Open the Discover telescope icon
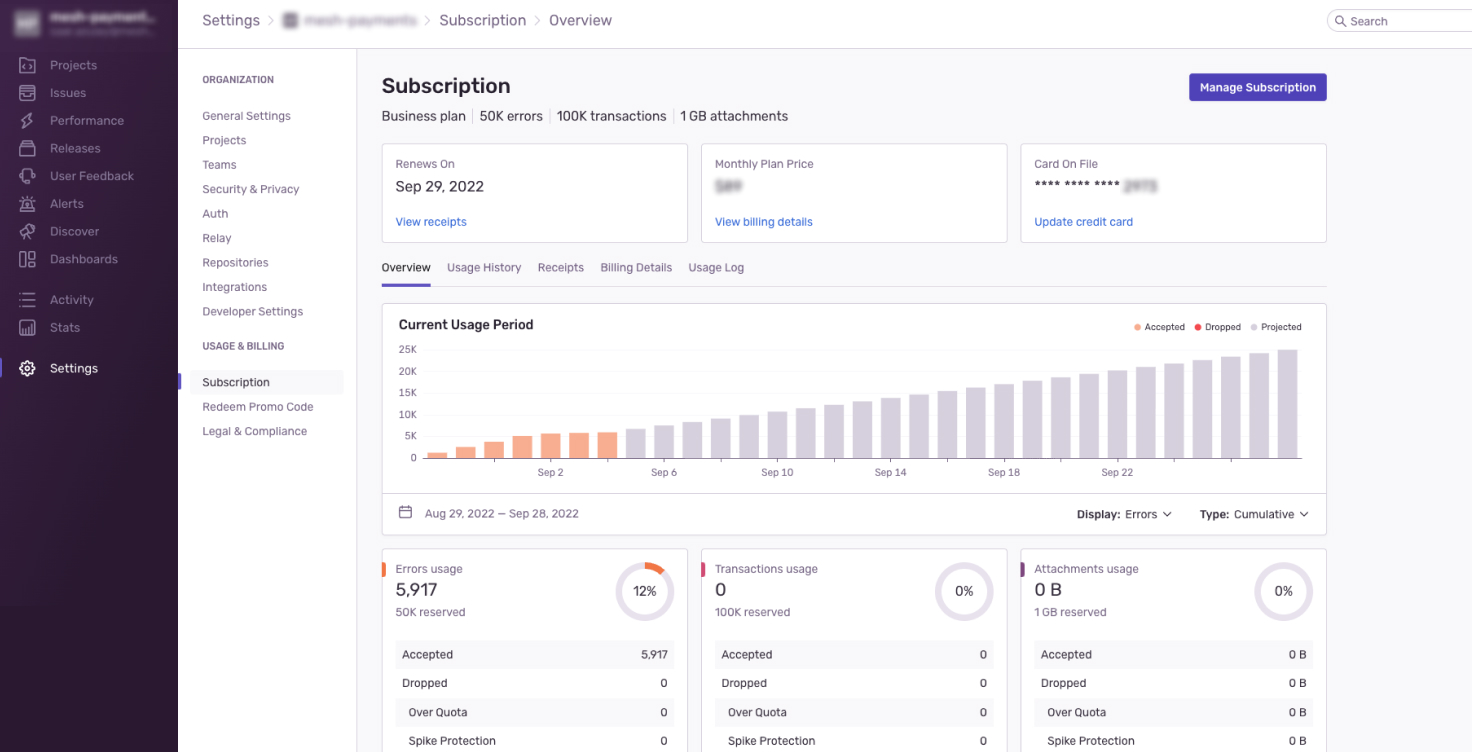1472x752 pixels. 28,231
